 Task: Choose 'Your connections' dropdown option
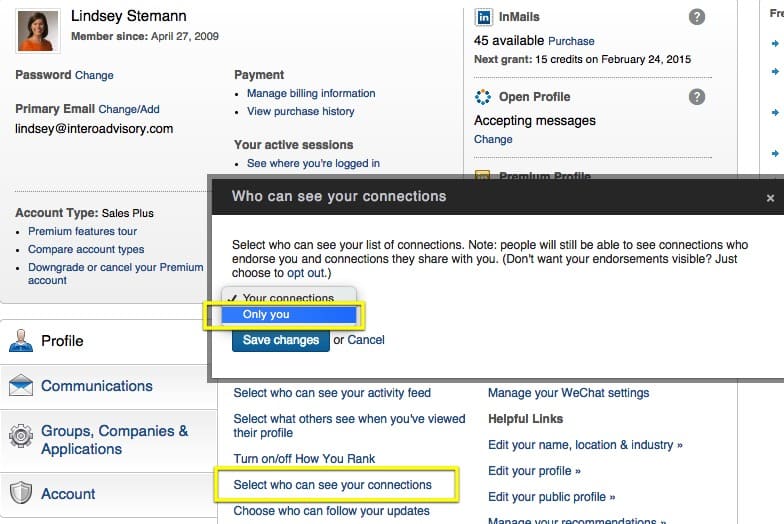click(x=289, y=298)
